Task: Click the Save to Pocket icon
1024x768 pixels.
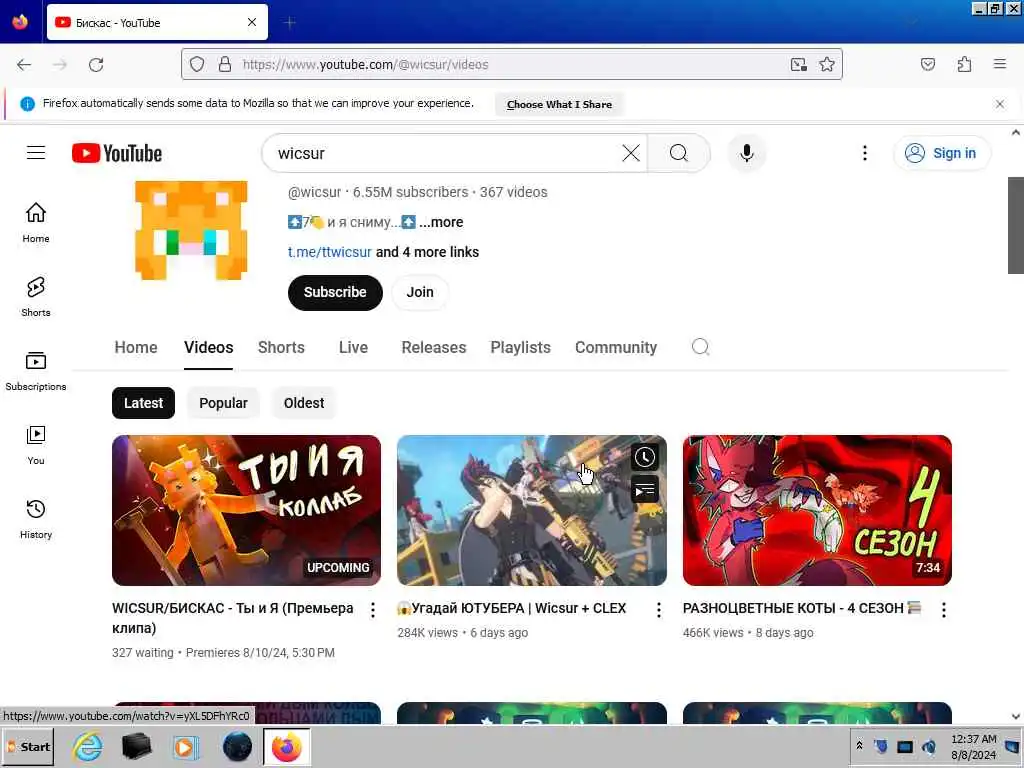Action: pyautogui.click(x=928, y=64)
